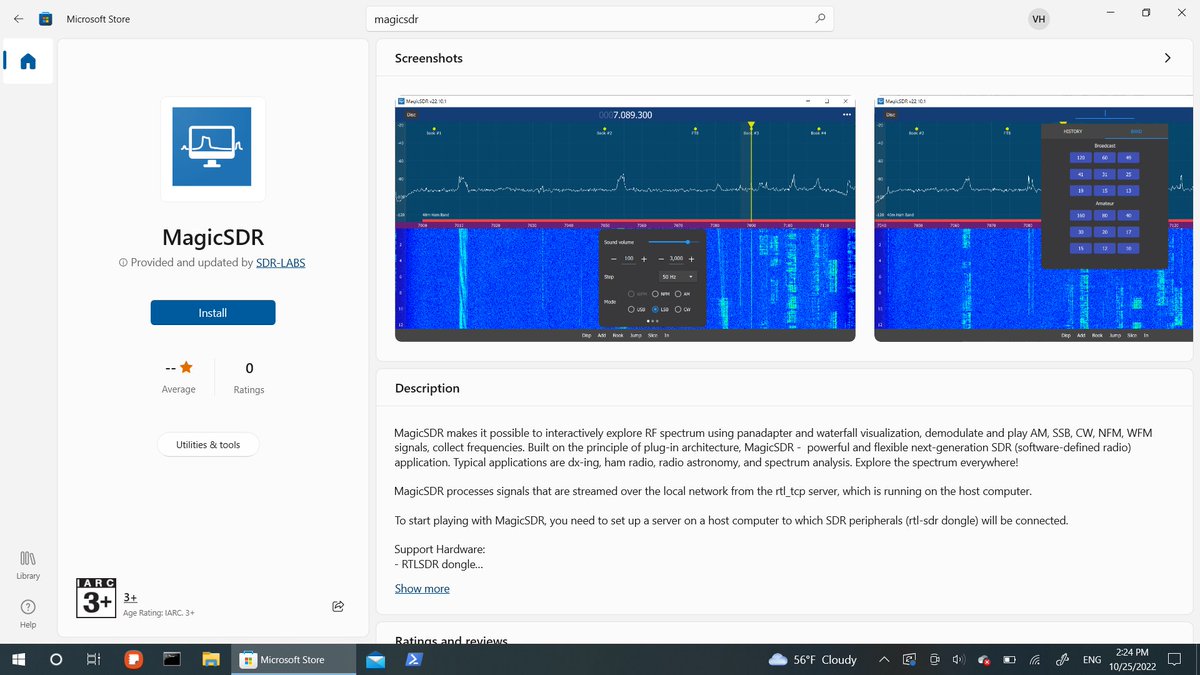1200x675 pixels.
Task: Click the Description heading
Action: pos(427,388)
